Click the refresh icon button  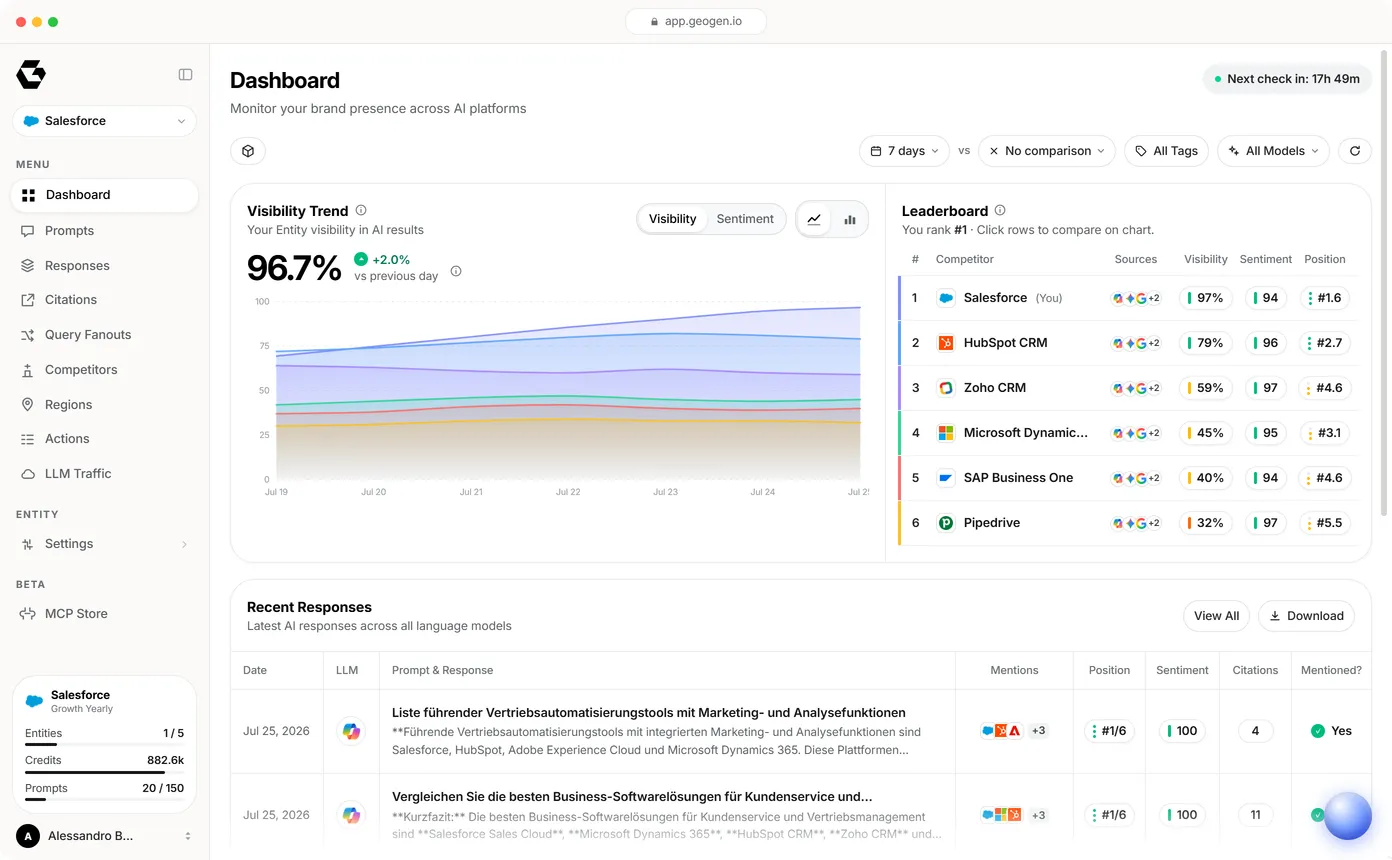point(1355,151)
